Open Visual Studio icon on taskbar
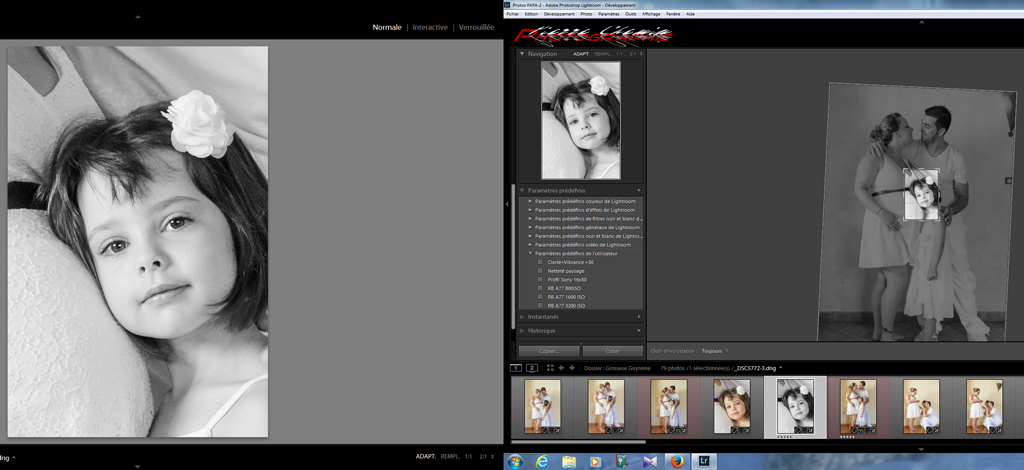 click(649, 462)
